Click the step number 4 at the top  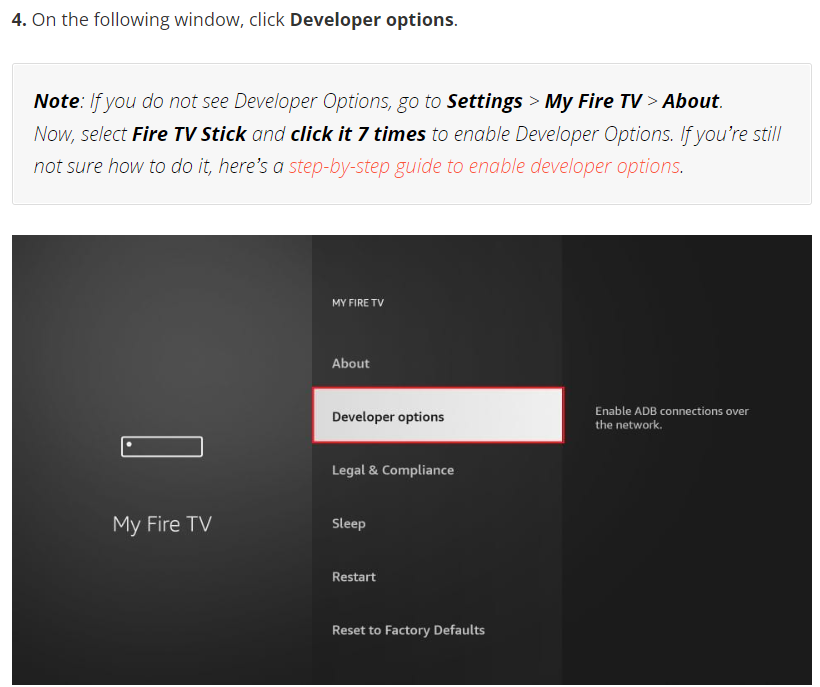[18, 20]
